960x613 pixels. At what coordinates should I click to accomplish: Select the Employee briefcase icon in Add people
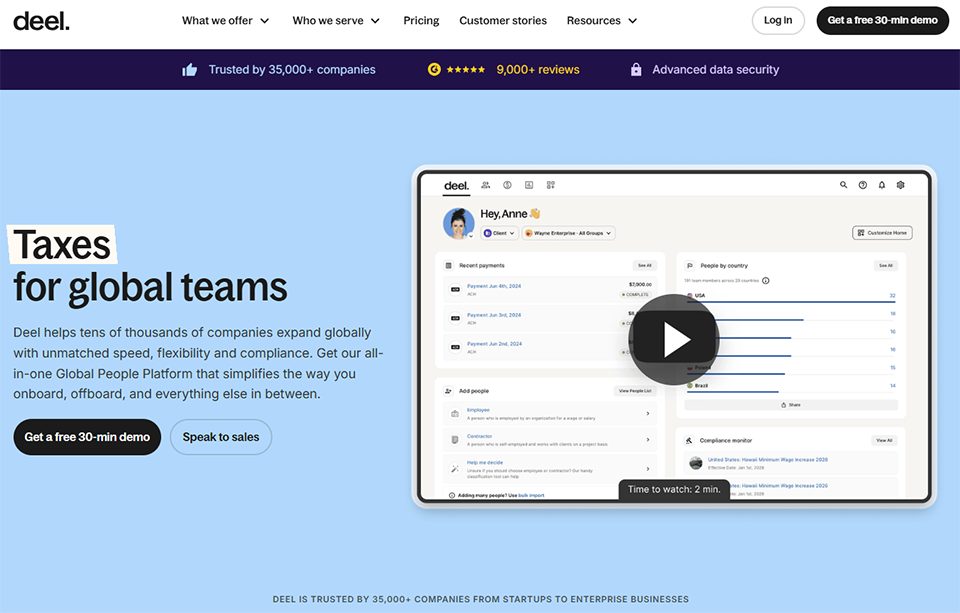tap(455, 413)
